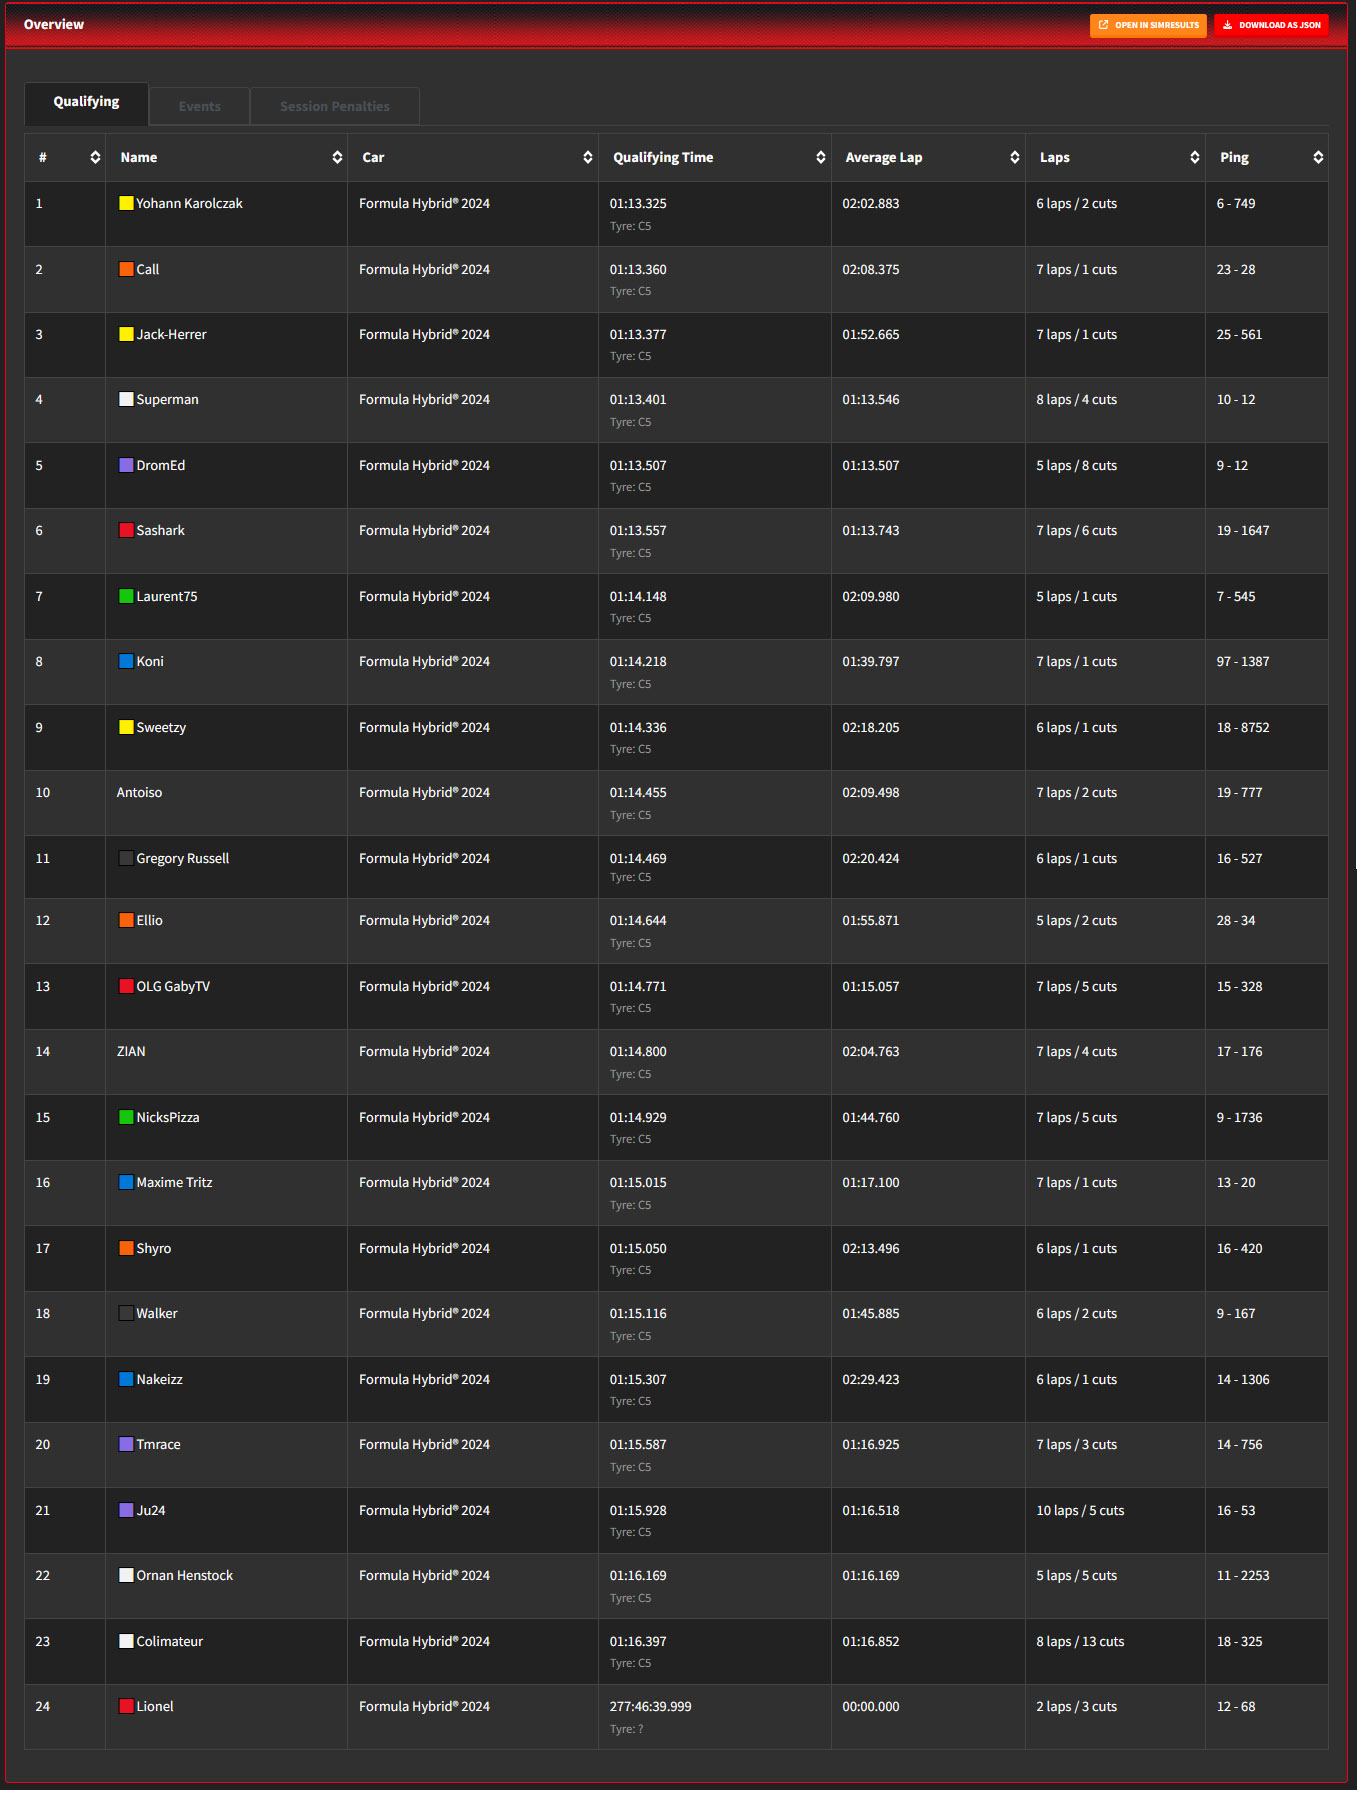
Task: Select the Sashark driver row name
Action: click(x=160, y=530)
